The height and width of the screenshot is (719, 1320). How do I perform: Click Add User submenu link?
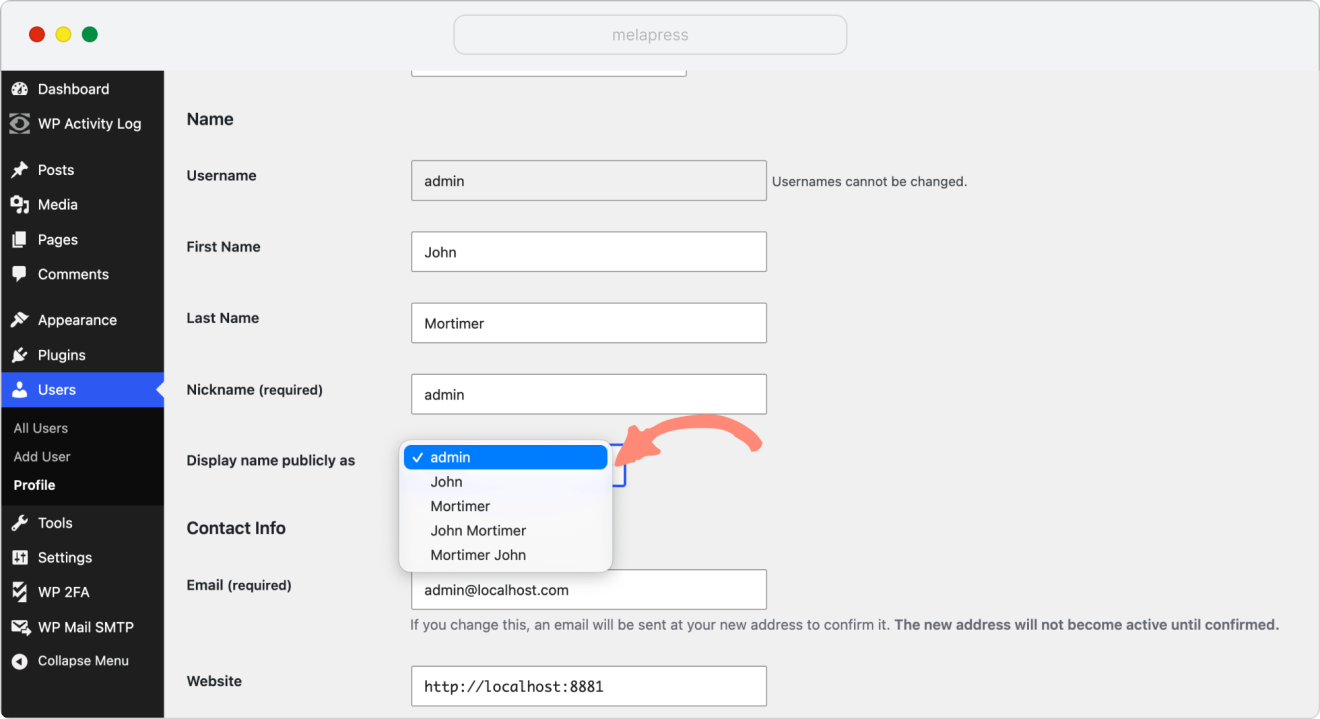[42, 456]
